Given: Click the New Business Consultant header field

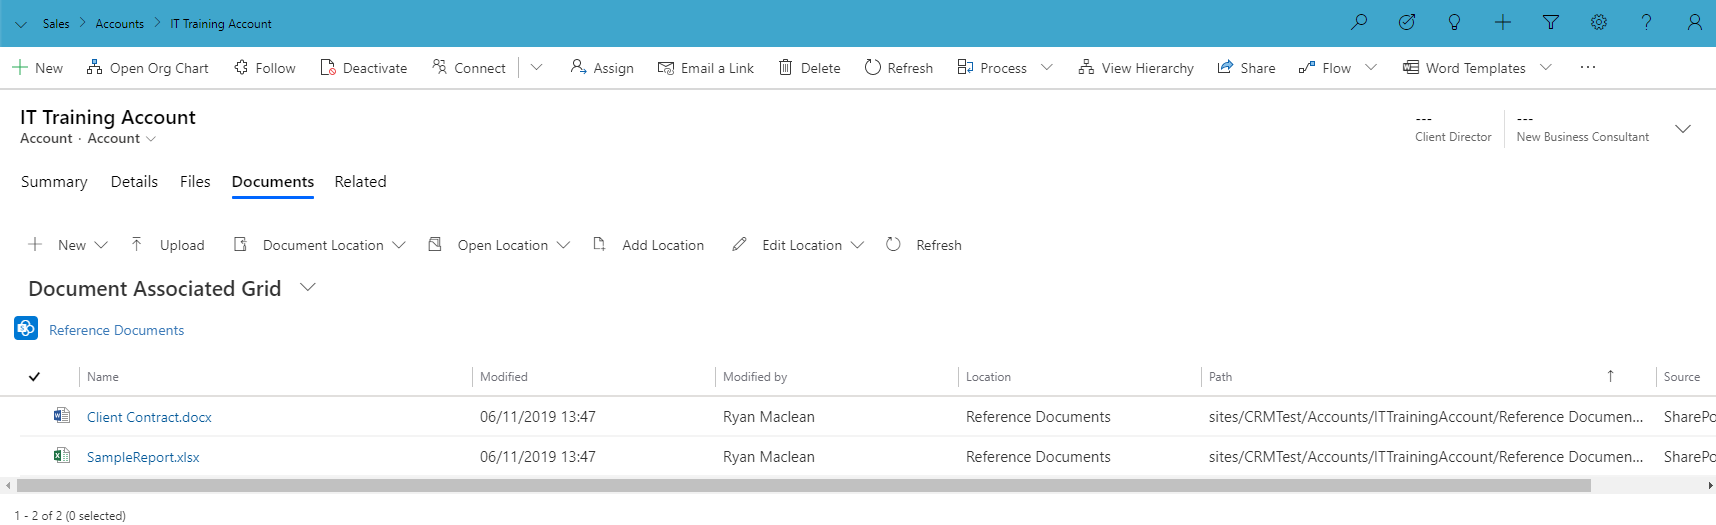Looking at the screenshot, I should pyautogui.click(x=1582, y=128).
